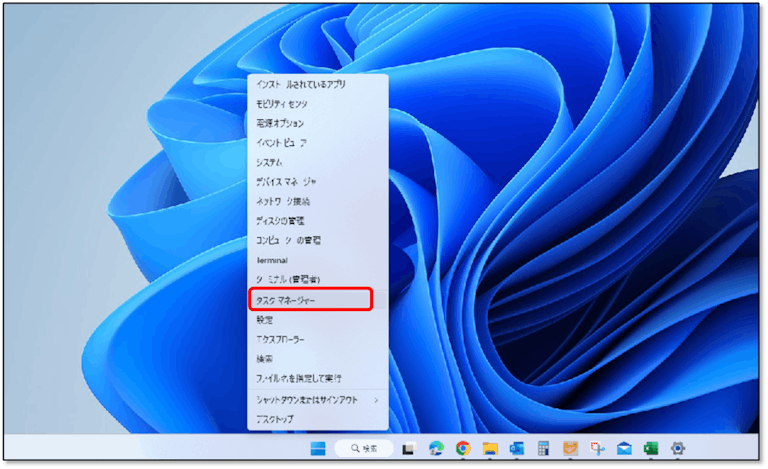Image resolution: width=768 pixels, height=469 pixels.
Task: Select インストールされているアプリ from the menu
Action: [x=318, y=84]
